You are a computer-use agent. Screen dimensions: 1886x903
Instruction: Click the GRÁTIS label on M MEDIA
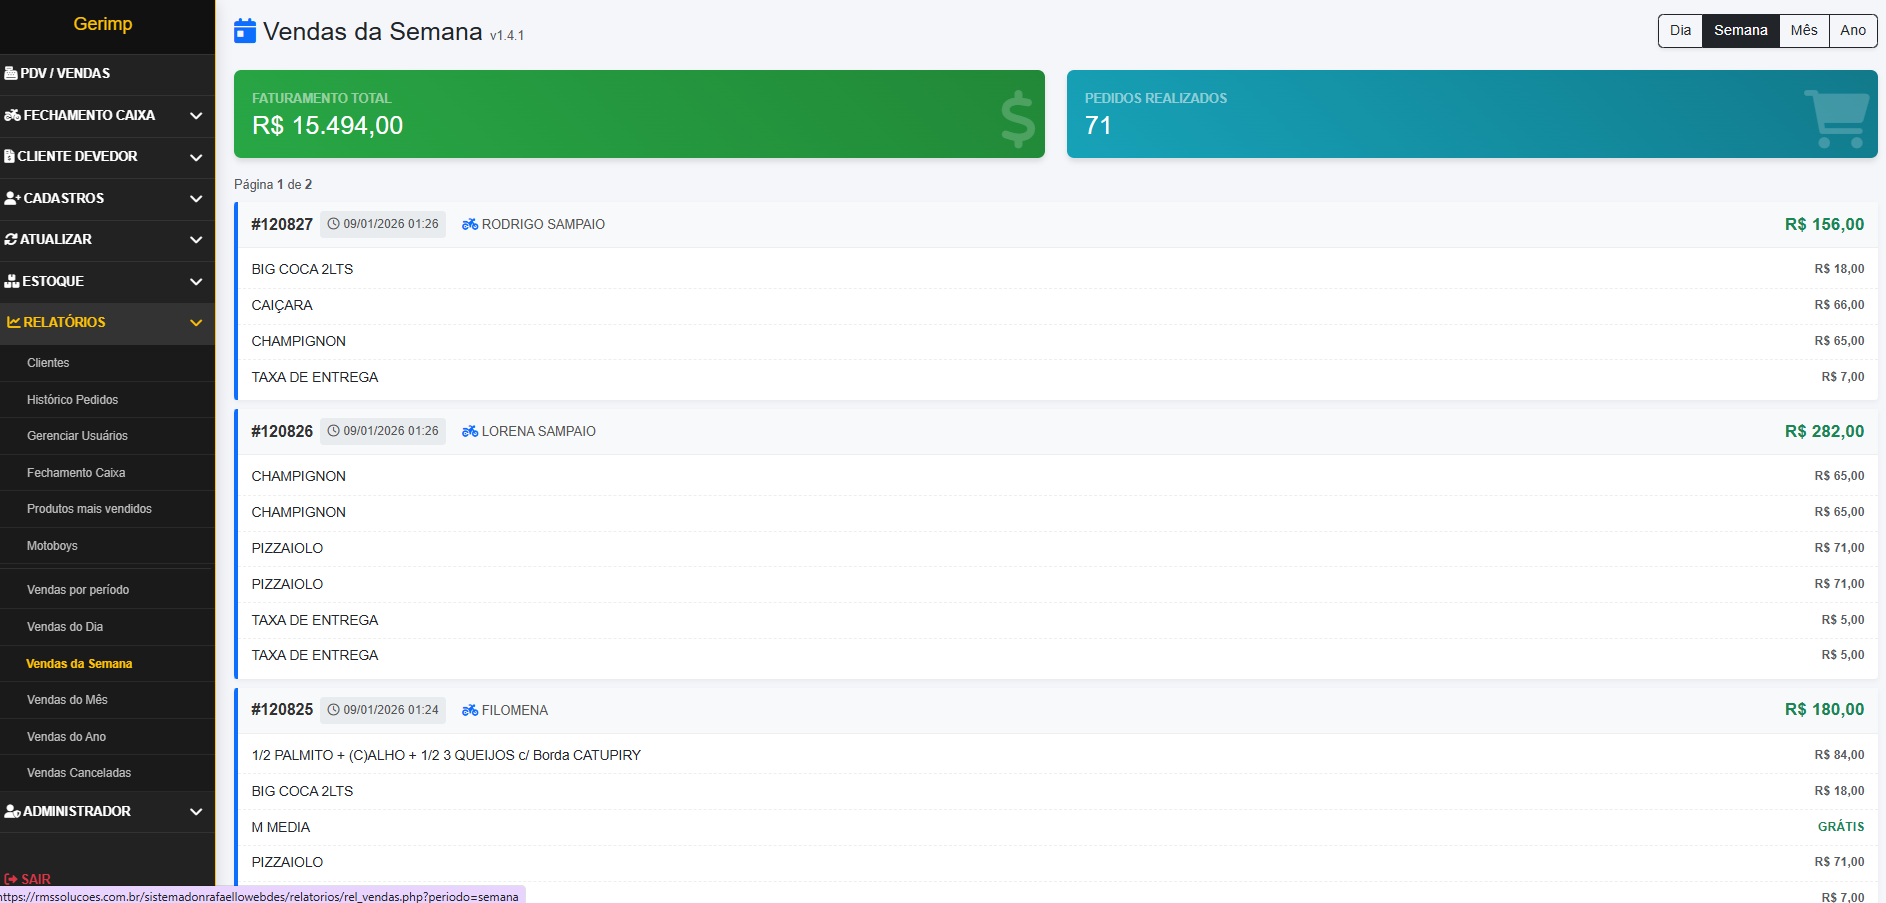click(1841, 827)
